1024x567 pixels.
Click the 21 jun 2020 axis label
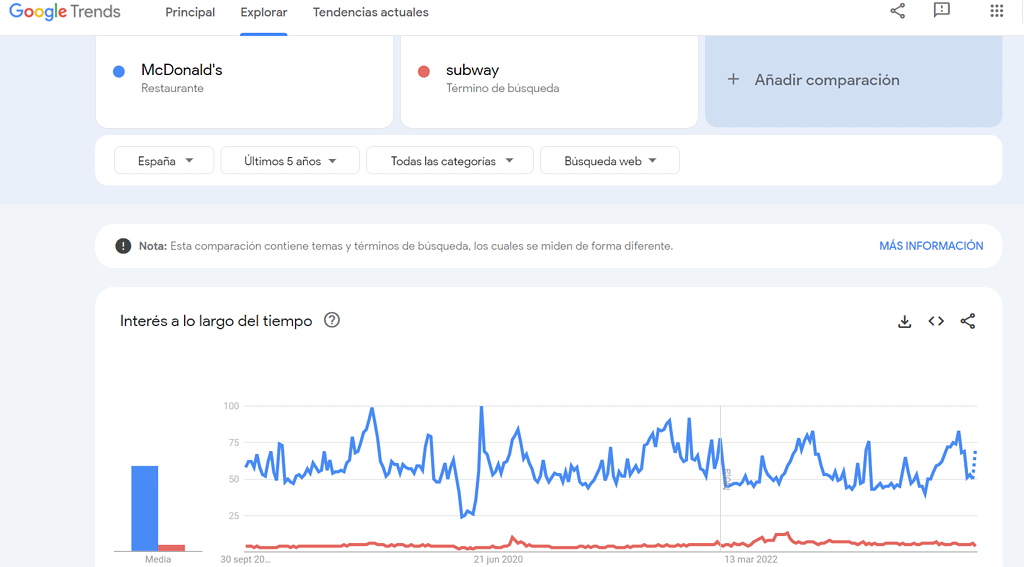tap(498, 559)
